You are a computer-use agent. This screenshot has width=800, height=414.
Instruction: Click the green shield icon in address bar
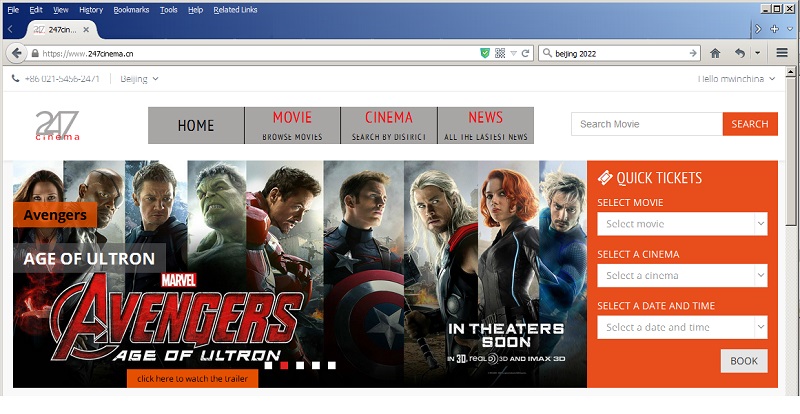tap(485, 53)
